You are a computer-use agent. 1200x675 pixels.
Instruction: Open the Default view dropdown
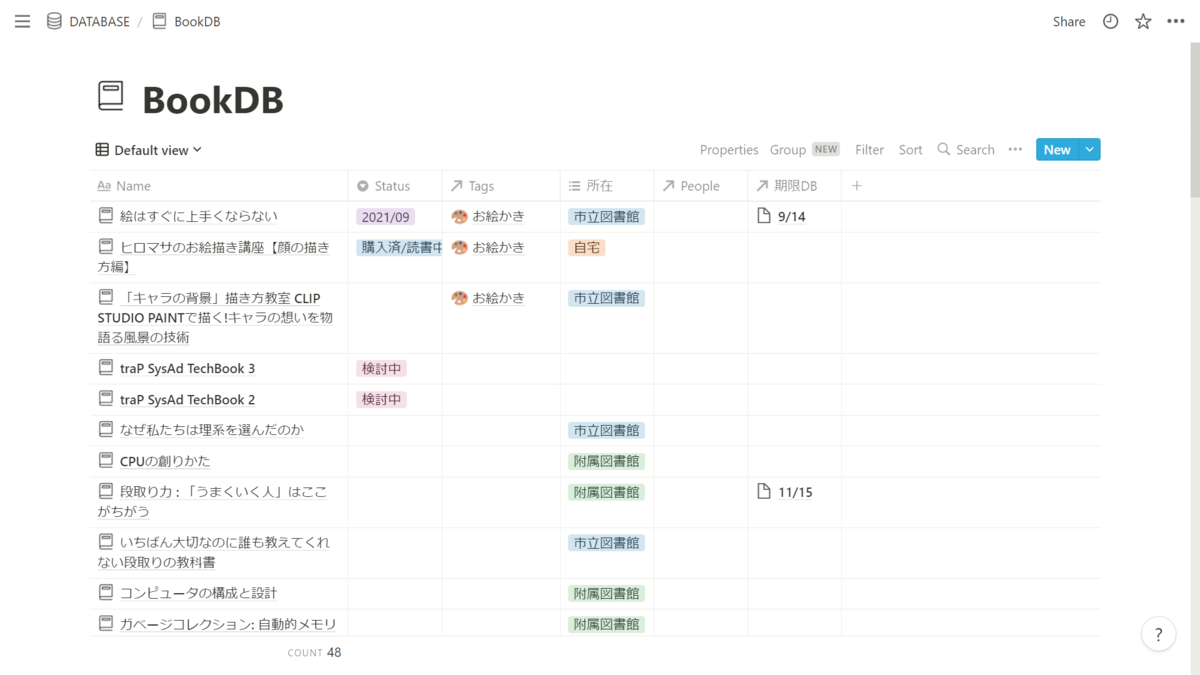(x=149, y=150)
